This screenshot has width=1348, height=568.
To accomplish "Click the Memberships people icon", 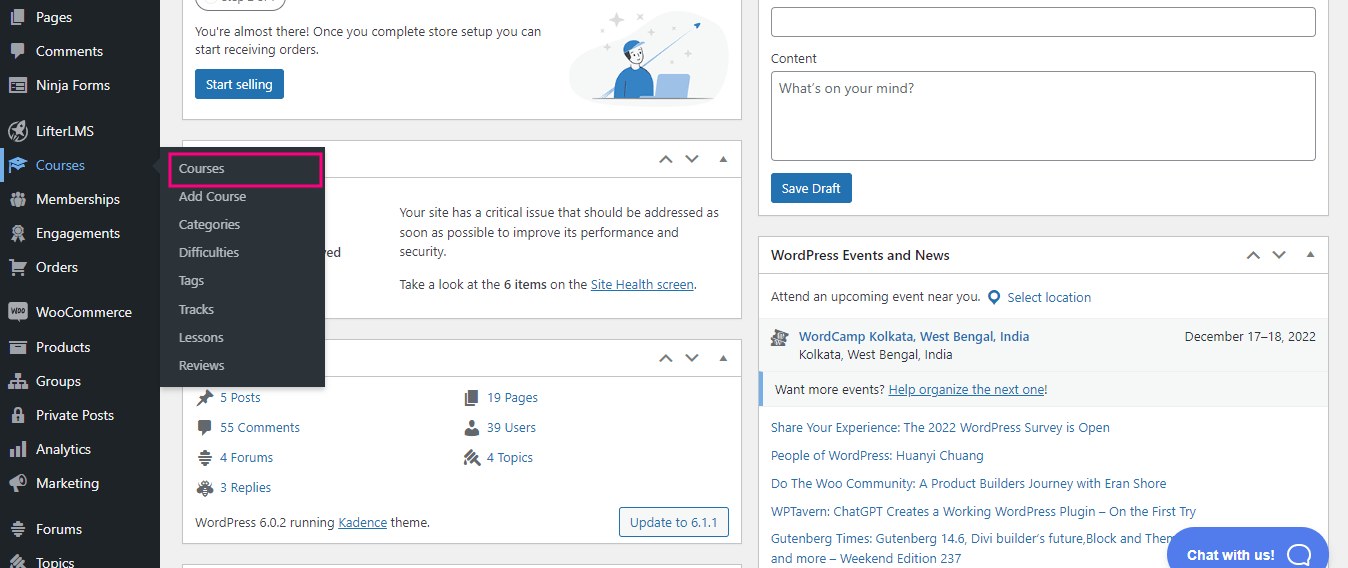I will coord(17,199).
